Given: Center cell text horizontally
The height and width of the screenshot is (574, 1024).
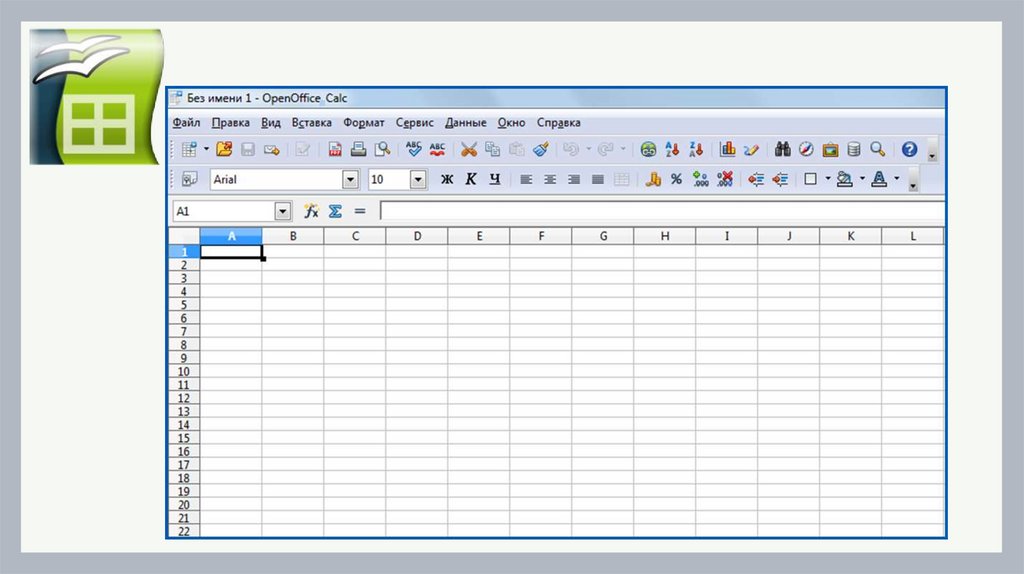Looking at the screenshot, I should coord(550,179).
